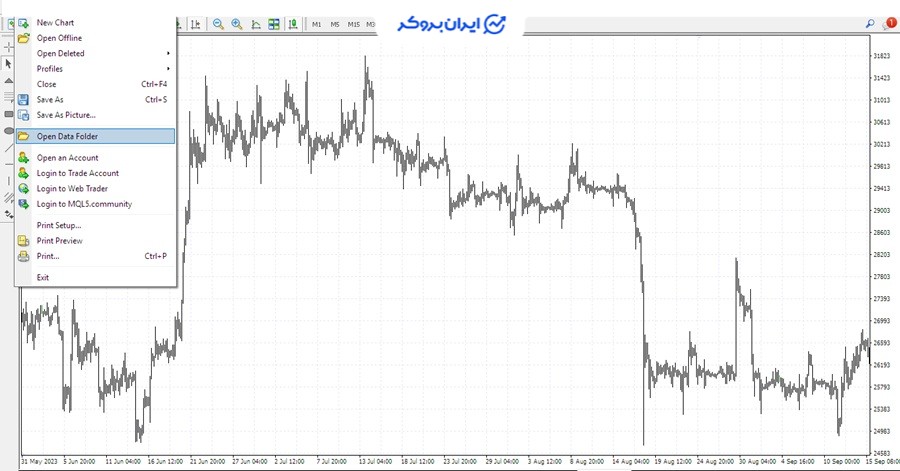Switch chart to M5 timeframe
The width and height of the screenshot is (900, 471).
pos(335,24)
